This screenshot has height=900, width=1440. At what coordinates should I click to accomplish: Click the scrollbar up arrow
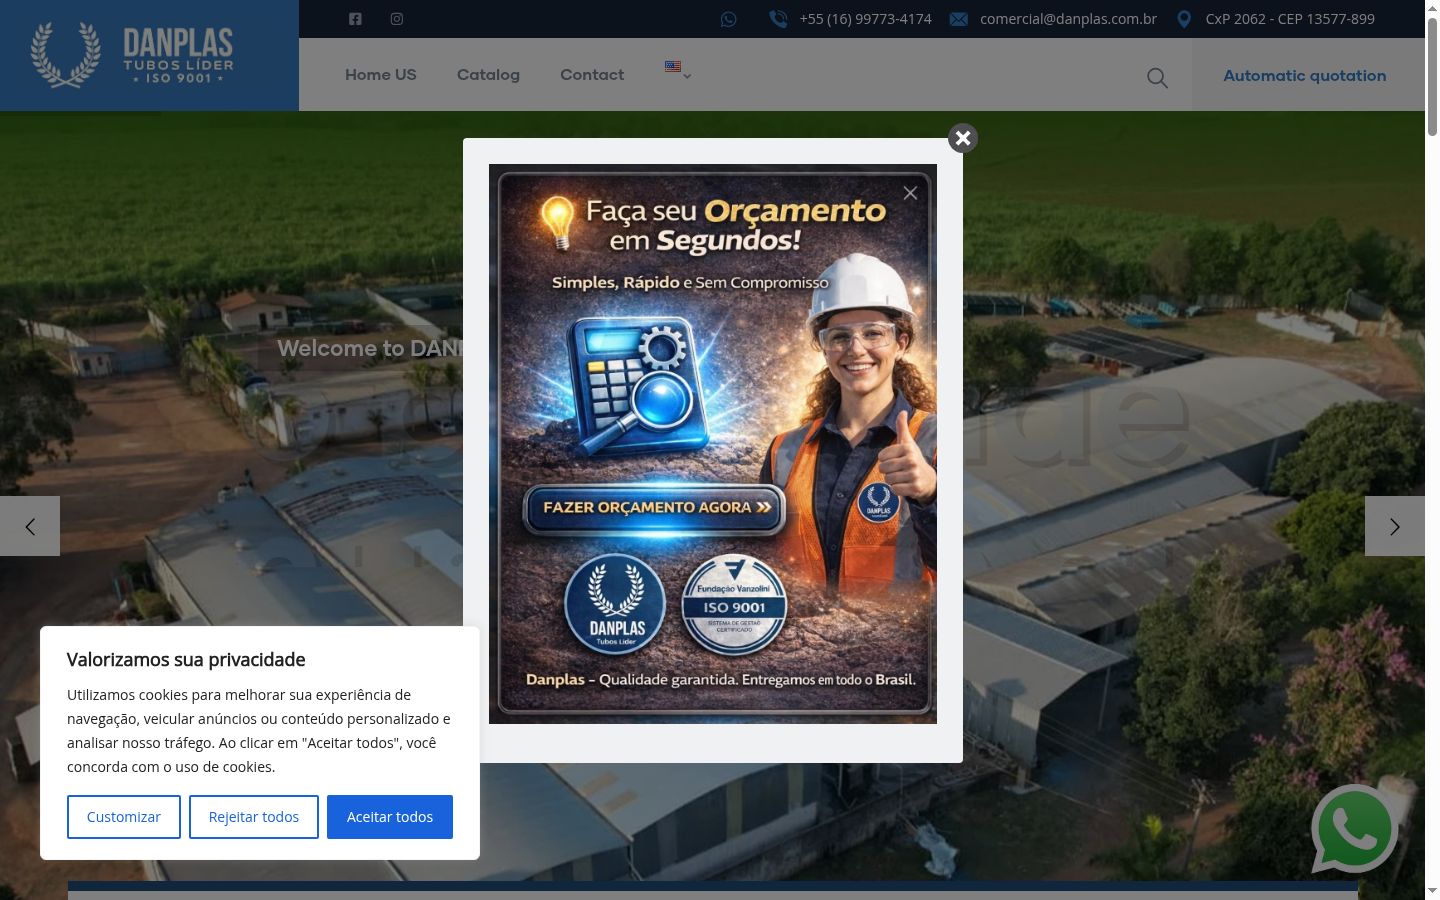pyautogui.click(x=1432, y=8)
